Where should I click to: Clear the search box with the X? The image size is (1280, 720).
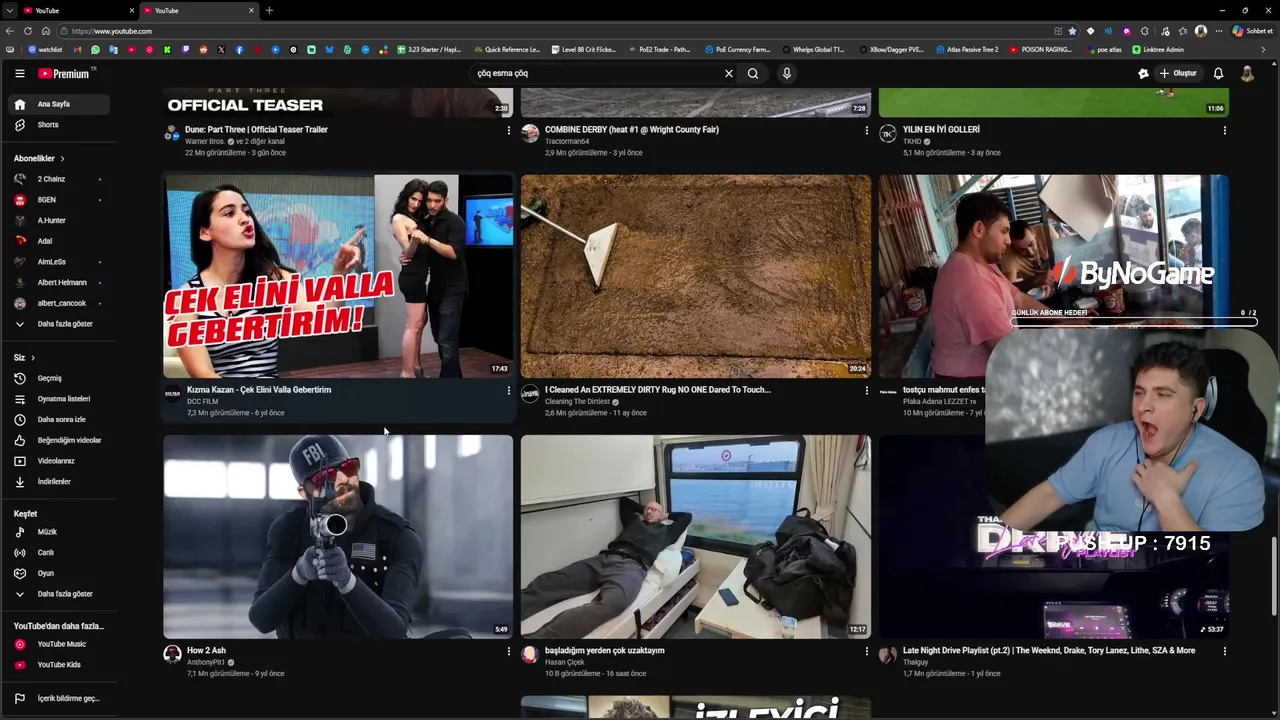(729, 73)
